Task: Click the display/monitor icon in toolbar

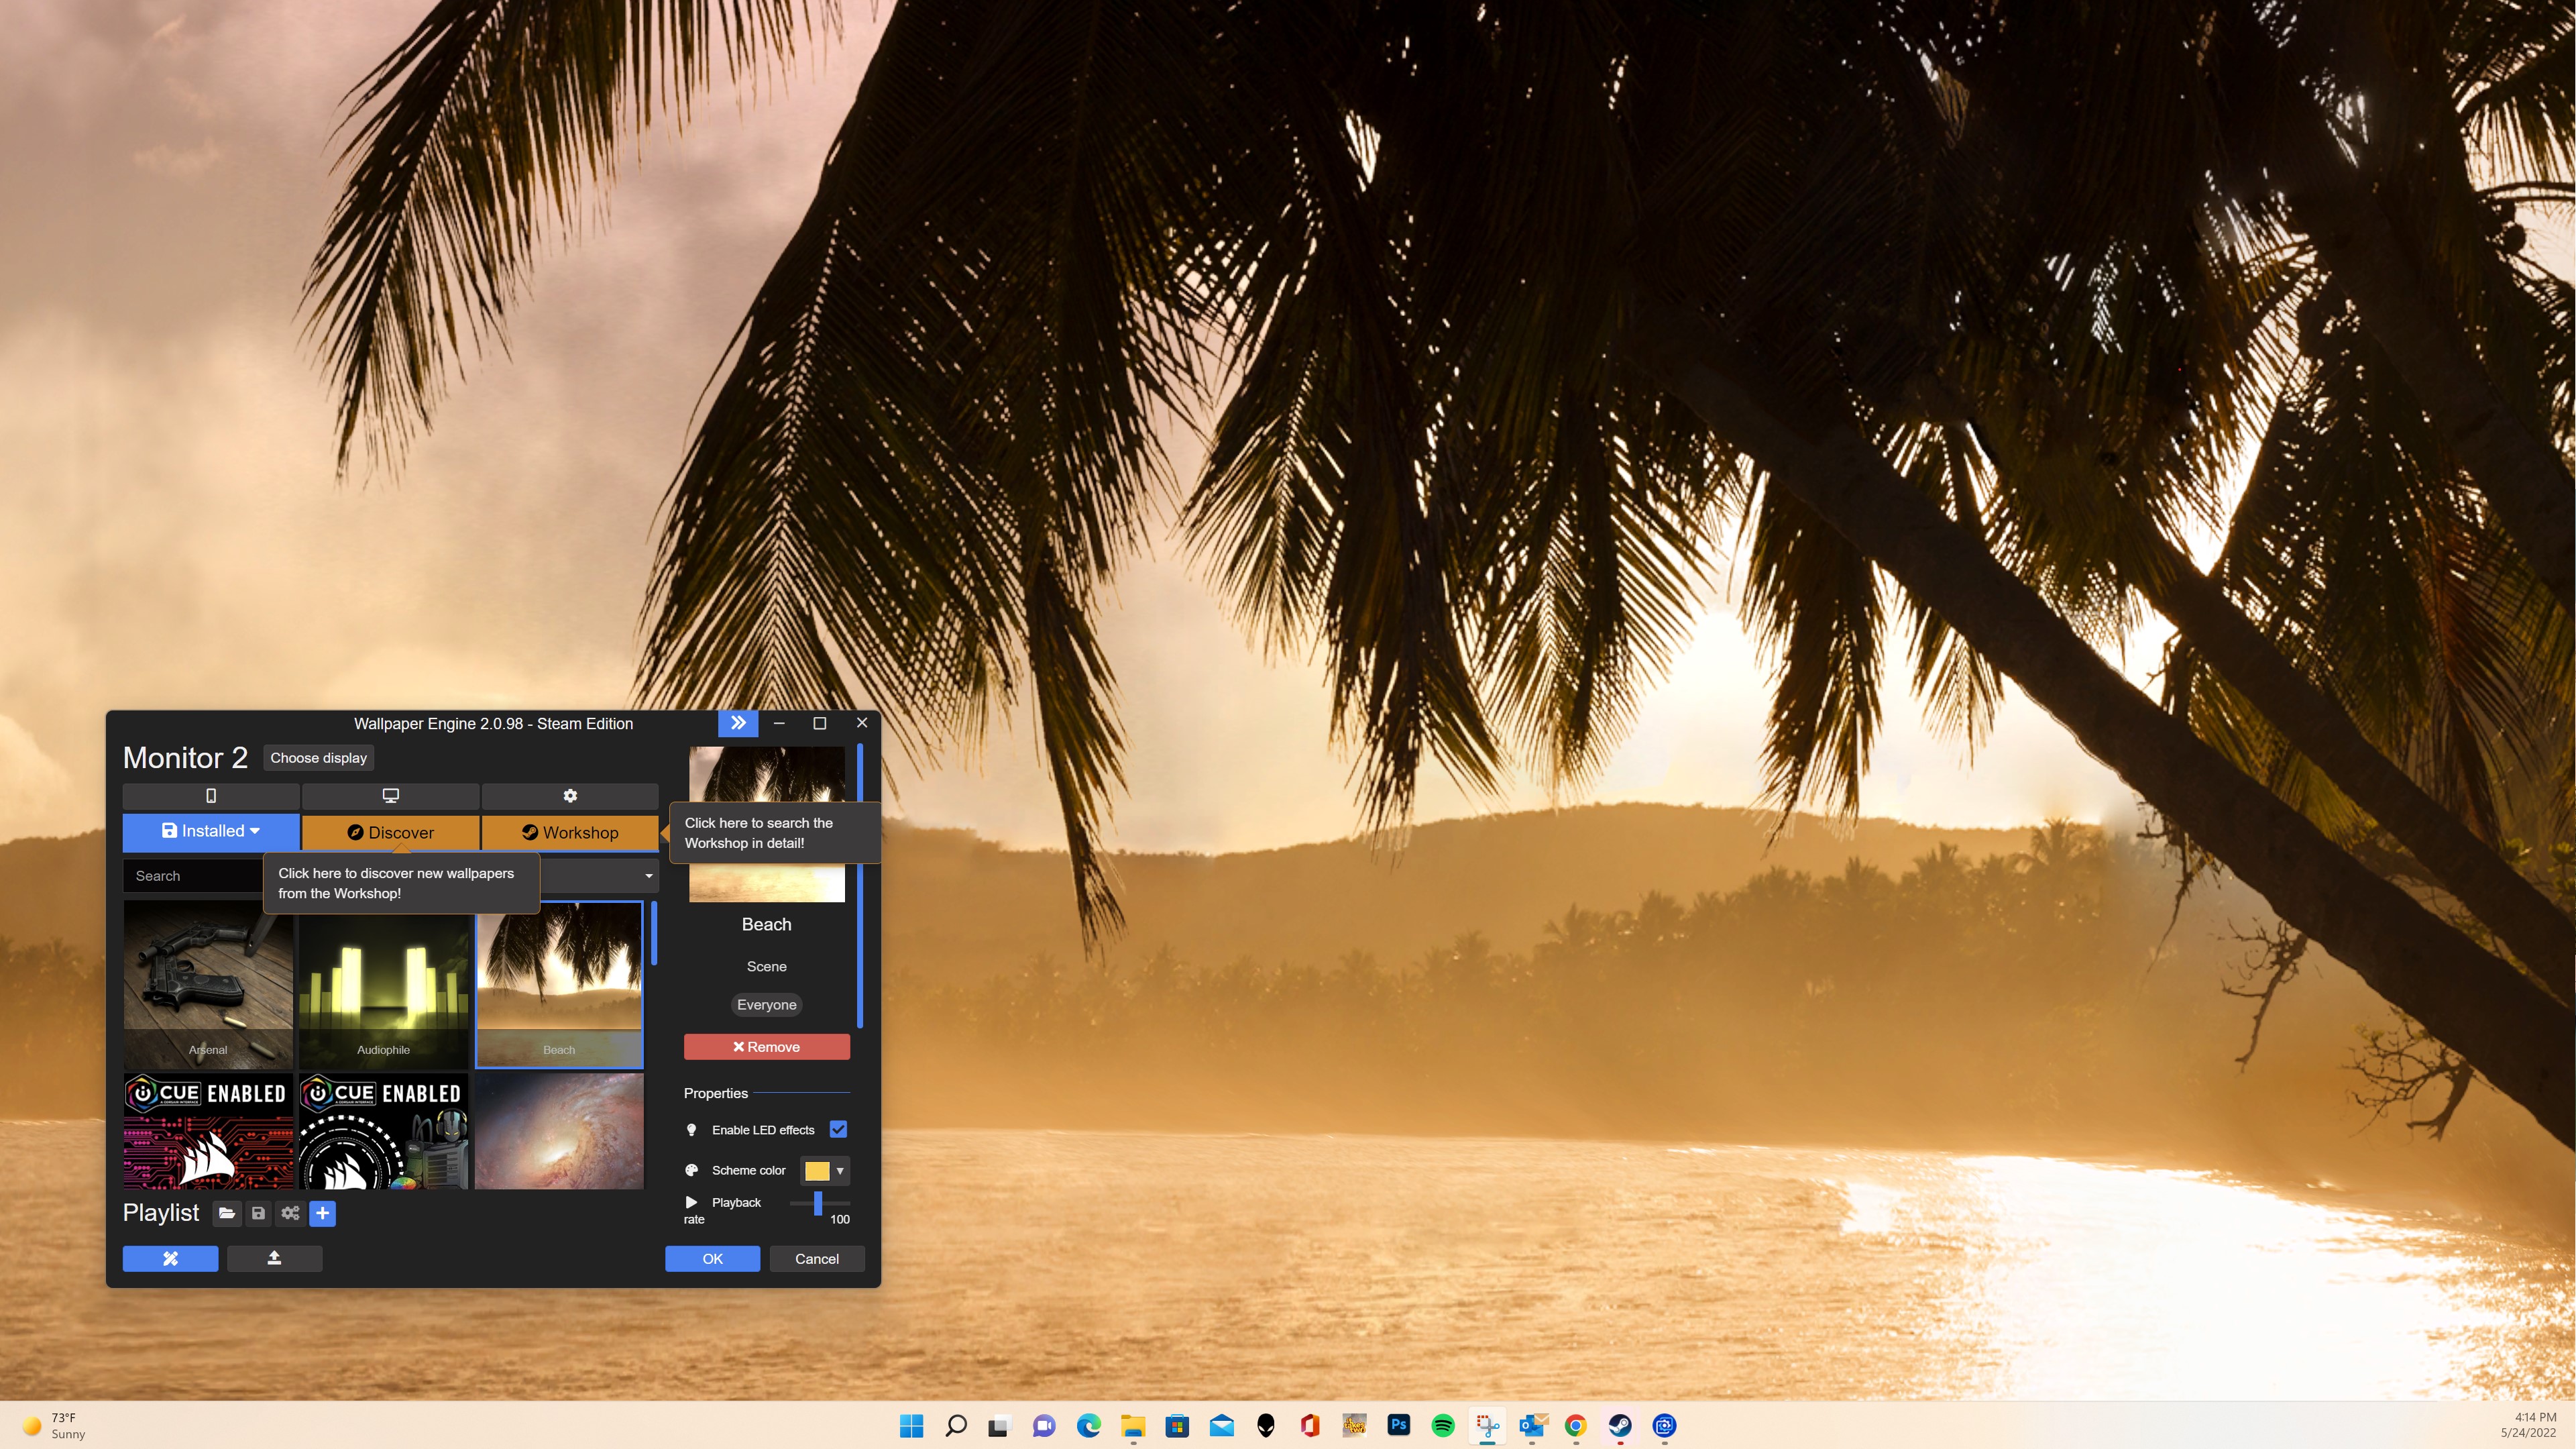Action: tap(391, 796)
